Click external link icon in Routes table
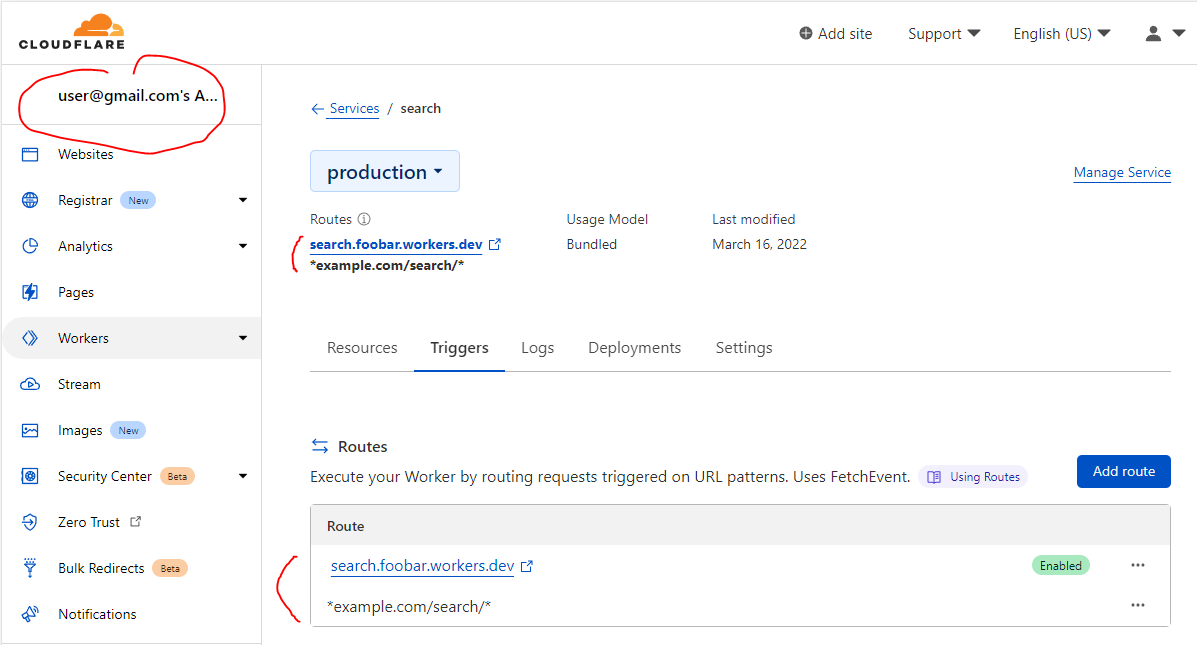 click(527, 566)
